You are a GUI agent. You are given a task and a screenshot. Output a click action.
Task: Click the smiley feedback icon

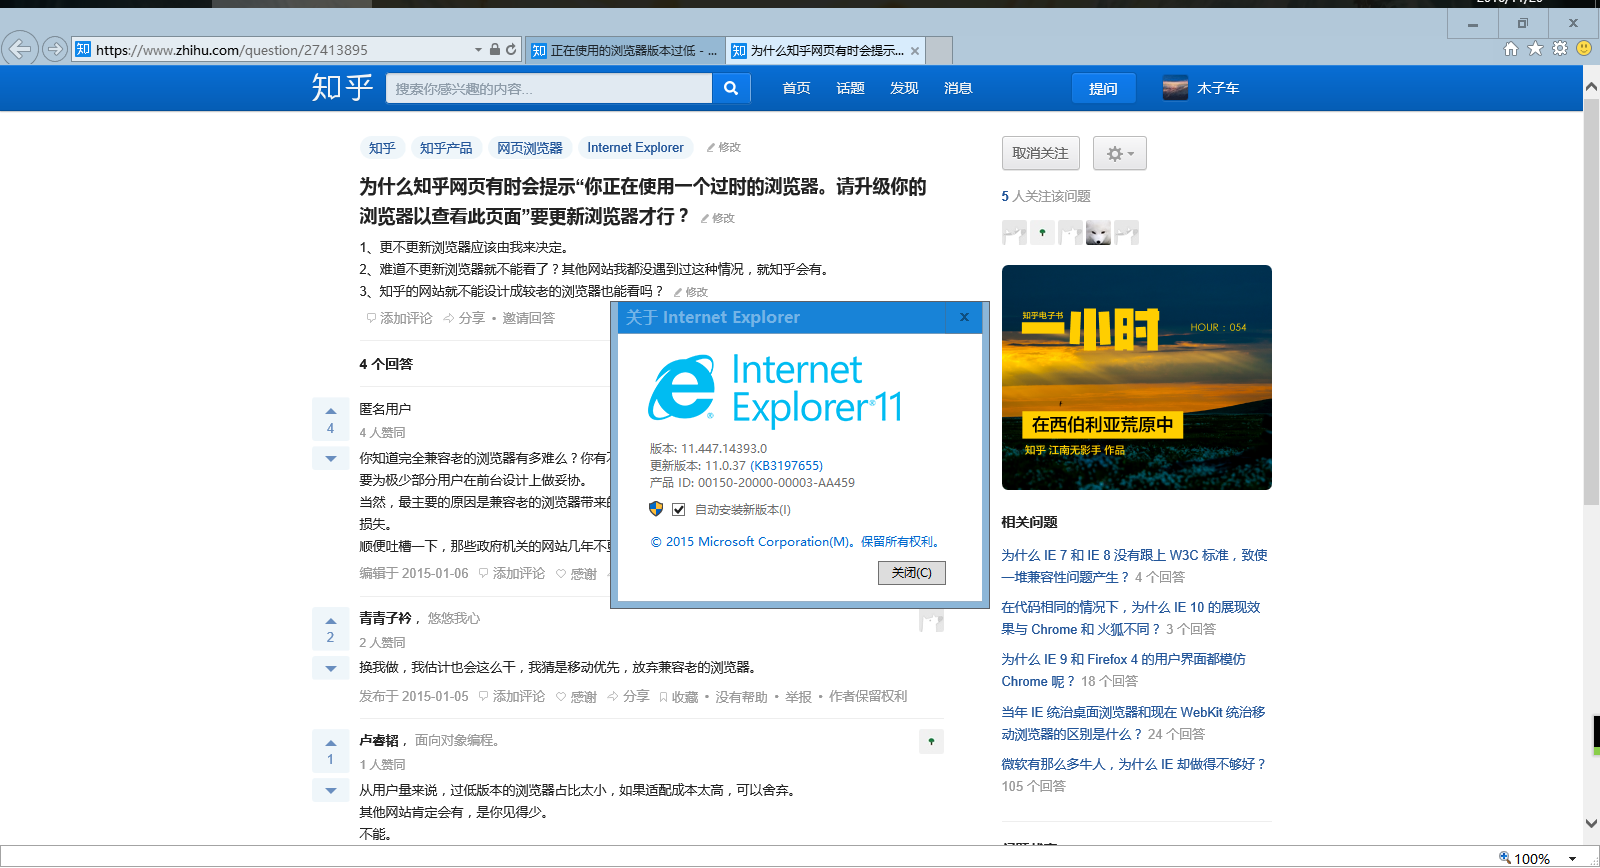tap(1584, 48)
